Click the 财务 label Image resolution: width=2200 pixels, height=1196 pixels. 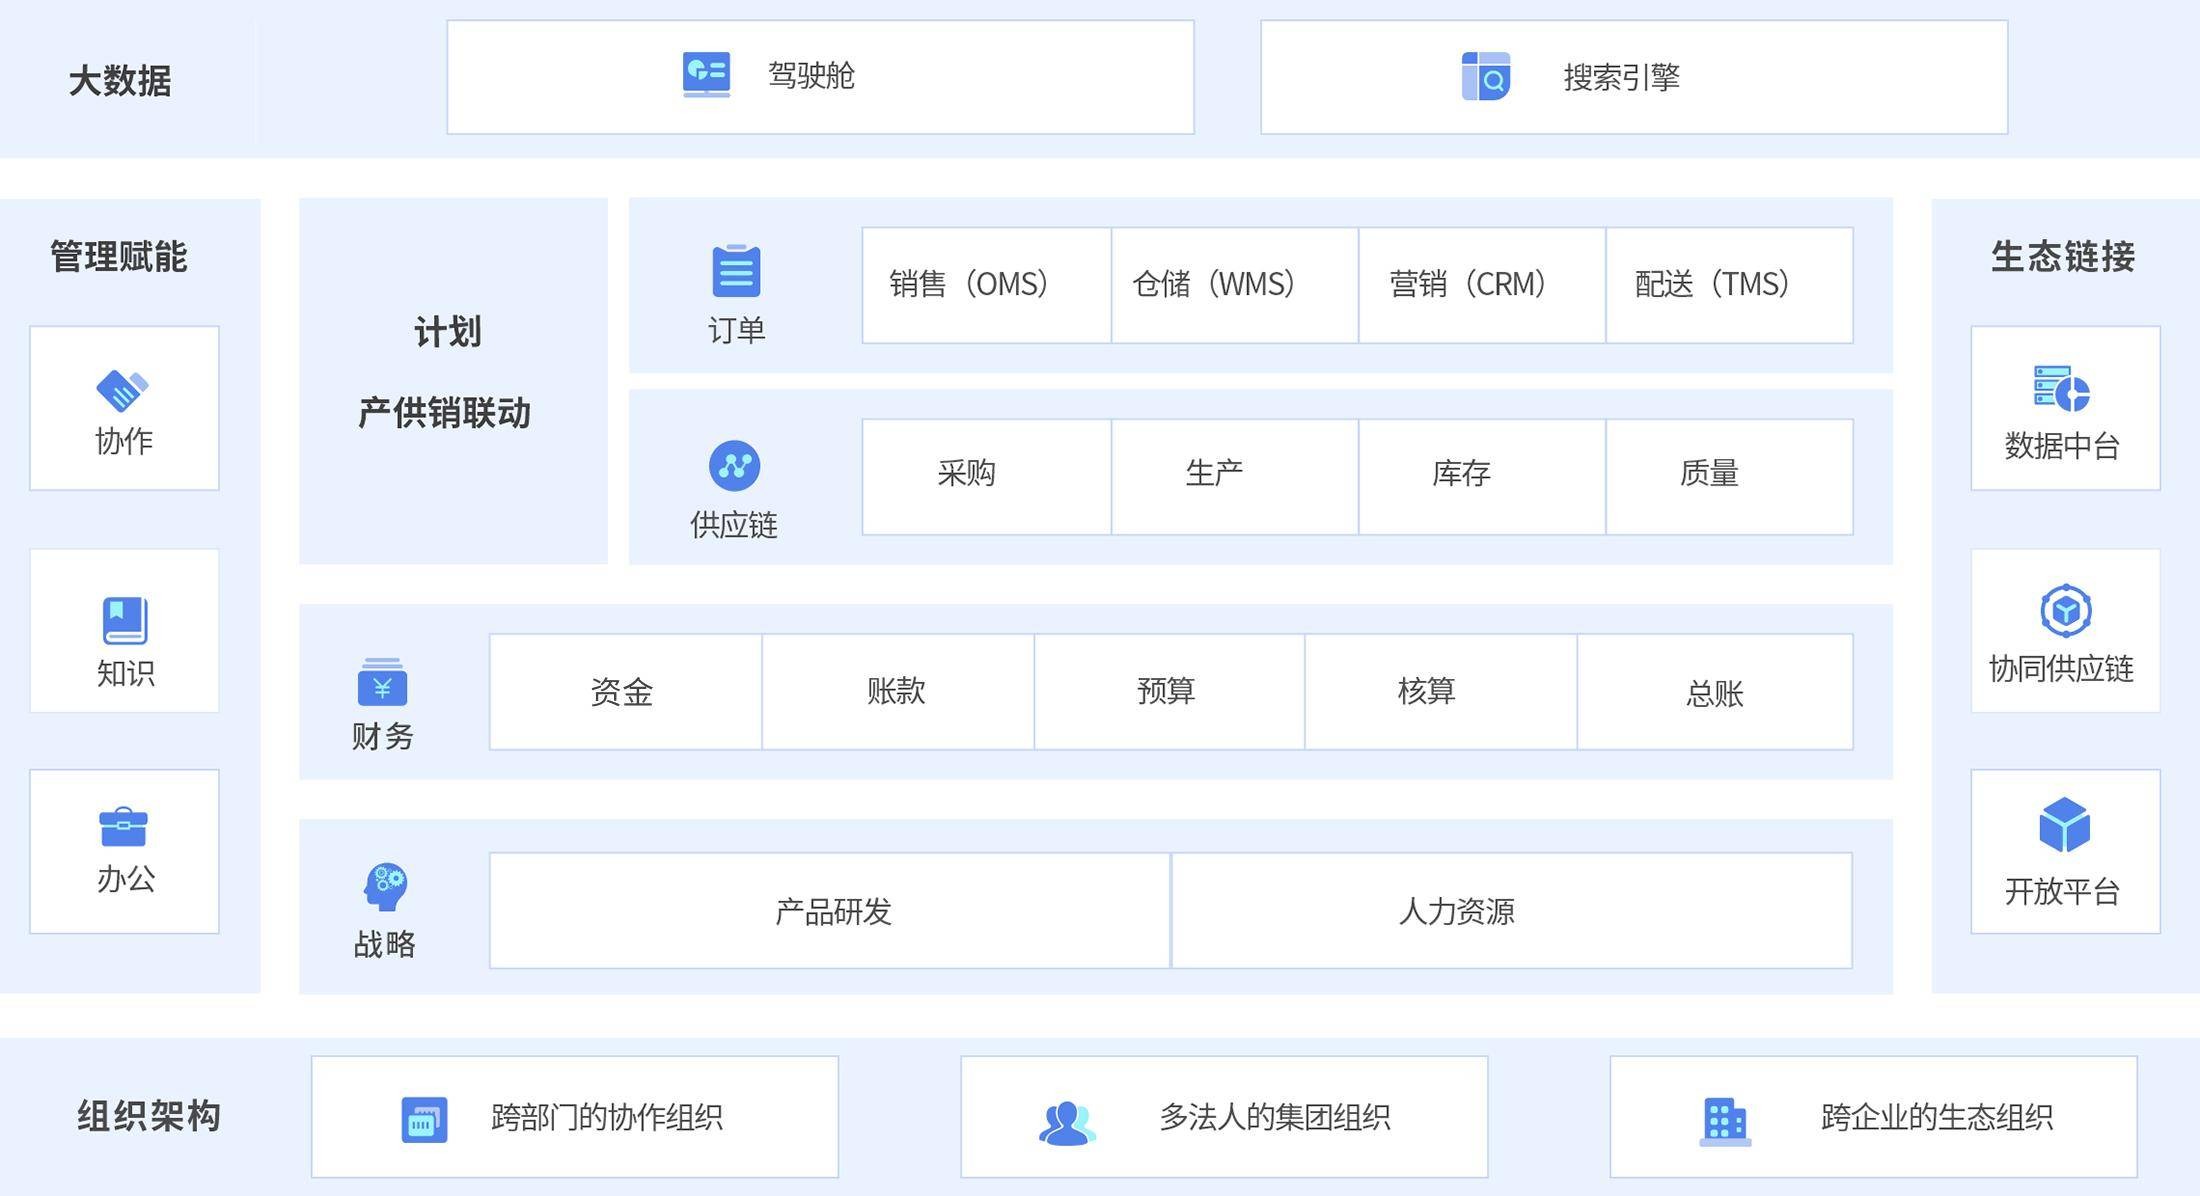coord(383,737)
